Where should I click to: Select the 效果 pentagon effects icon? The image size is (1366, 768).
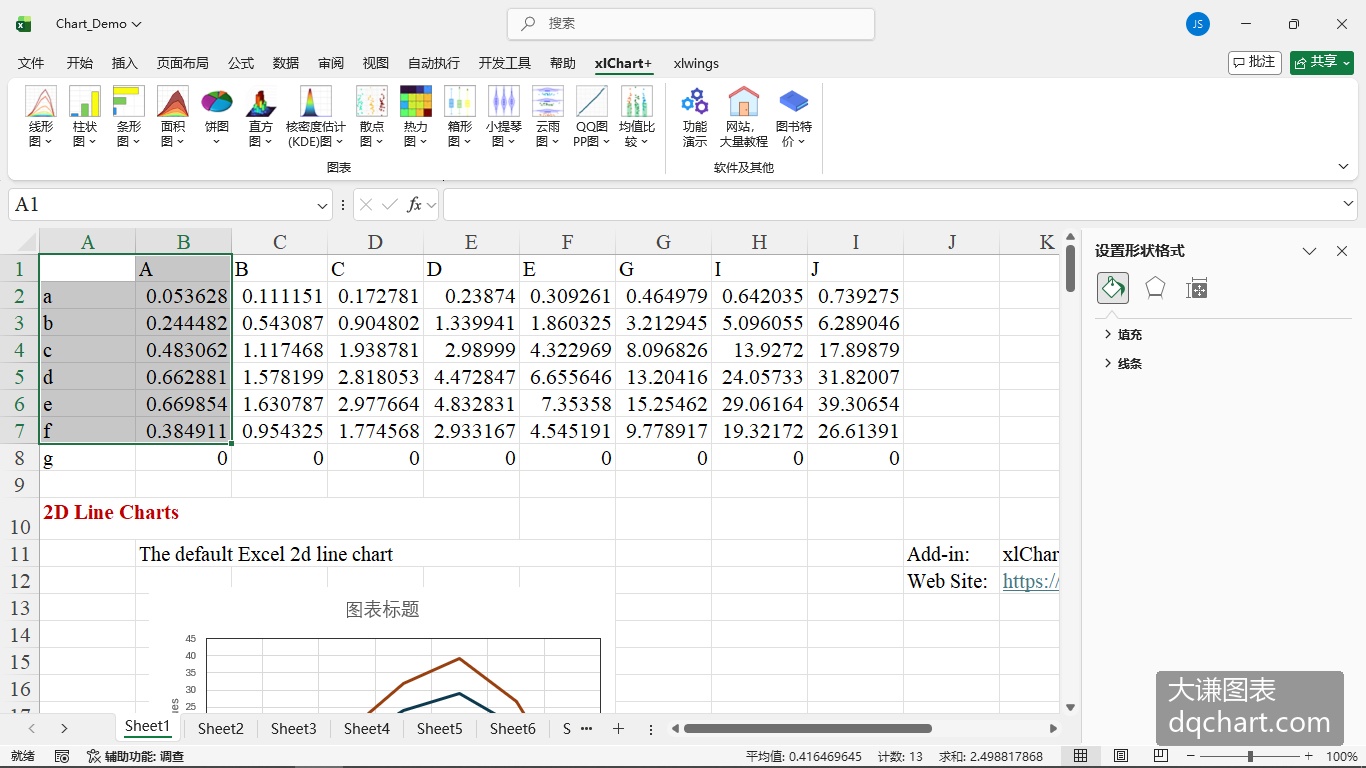1155,288
